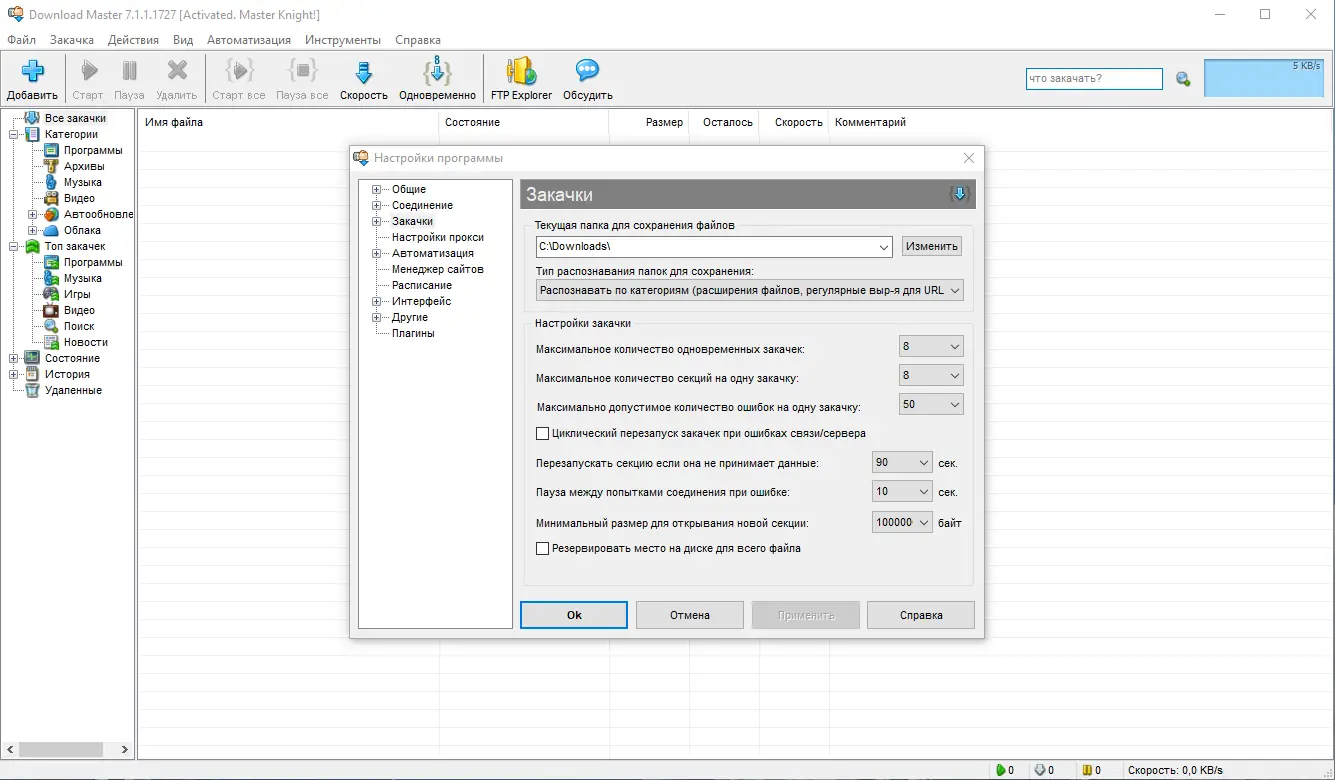Image resolution: width=1335 pixels, height=780 pixels.
Task: Open the Автоматизация menu in menu bar
Action: point(249,40)
